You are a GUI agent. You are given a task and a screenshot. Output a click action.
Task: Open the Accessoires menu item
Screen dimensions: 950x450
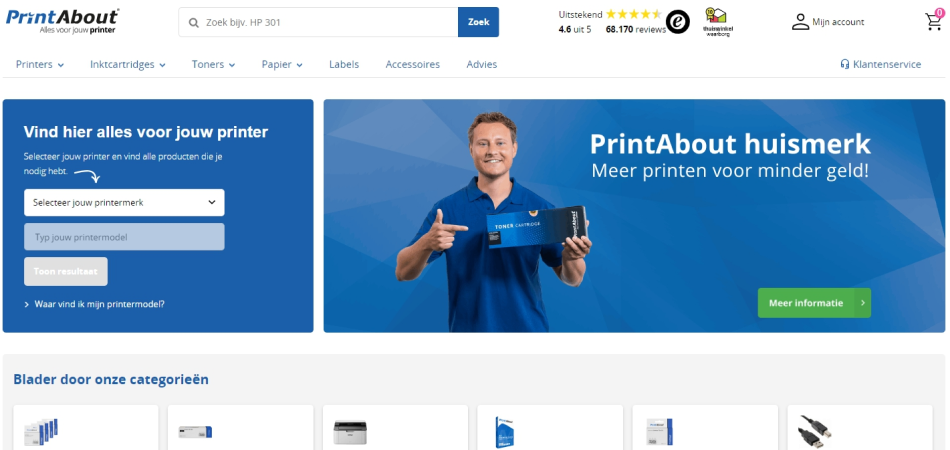click(413, 64)
